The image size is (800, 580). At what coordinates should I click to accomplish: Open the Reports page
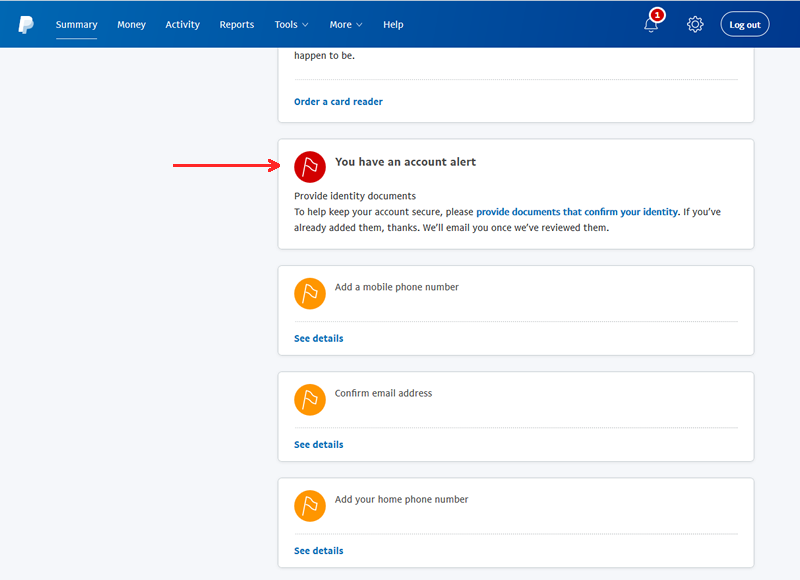click(x=237, y=24)
